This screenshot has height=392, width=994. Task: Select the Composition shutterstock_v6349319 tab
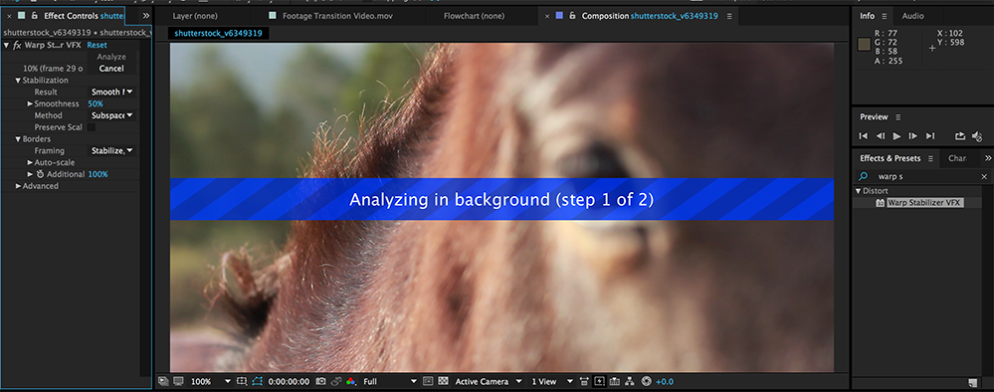[650, 16]
